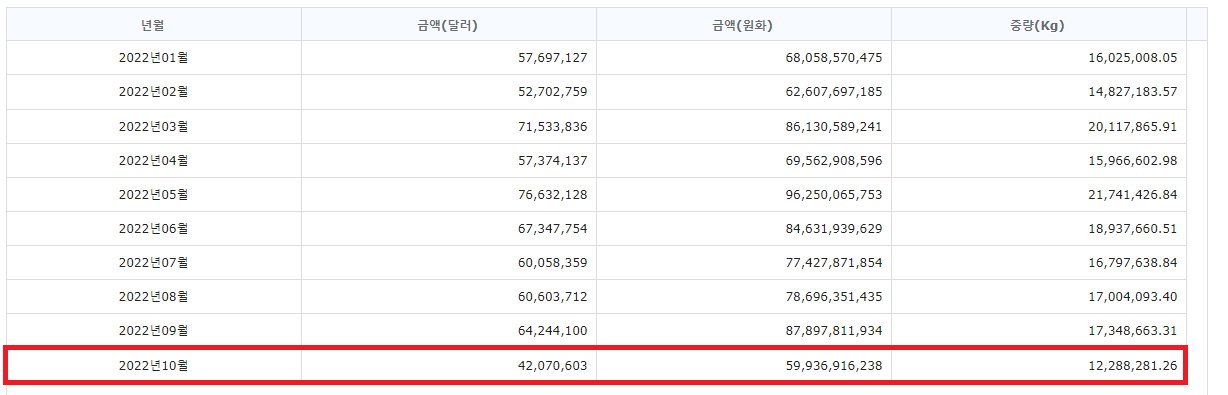Click weight value 12,288,281.26

(x=1133, y=366)
